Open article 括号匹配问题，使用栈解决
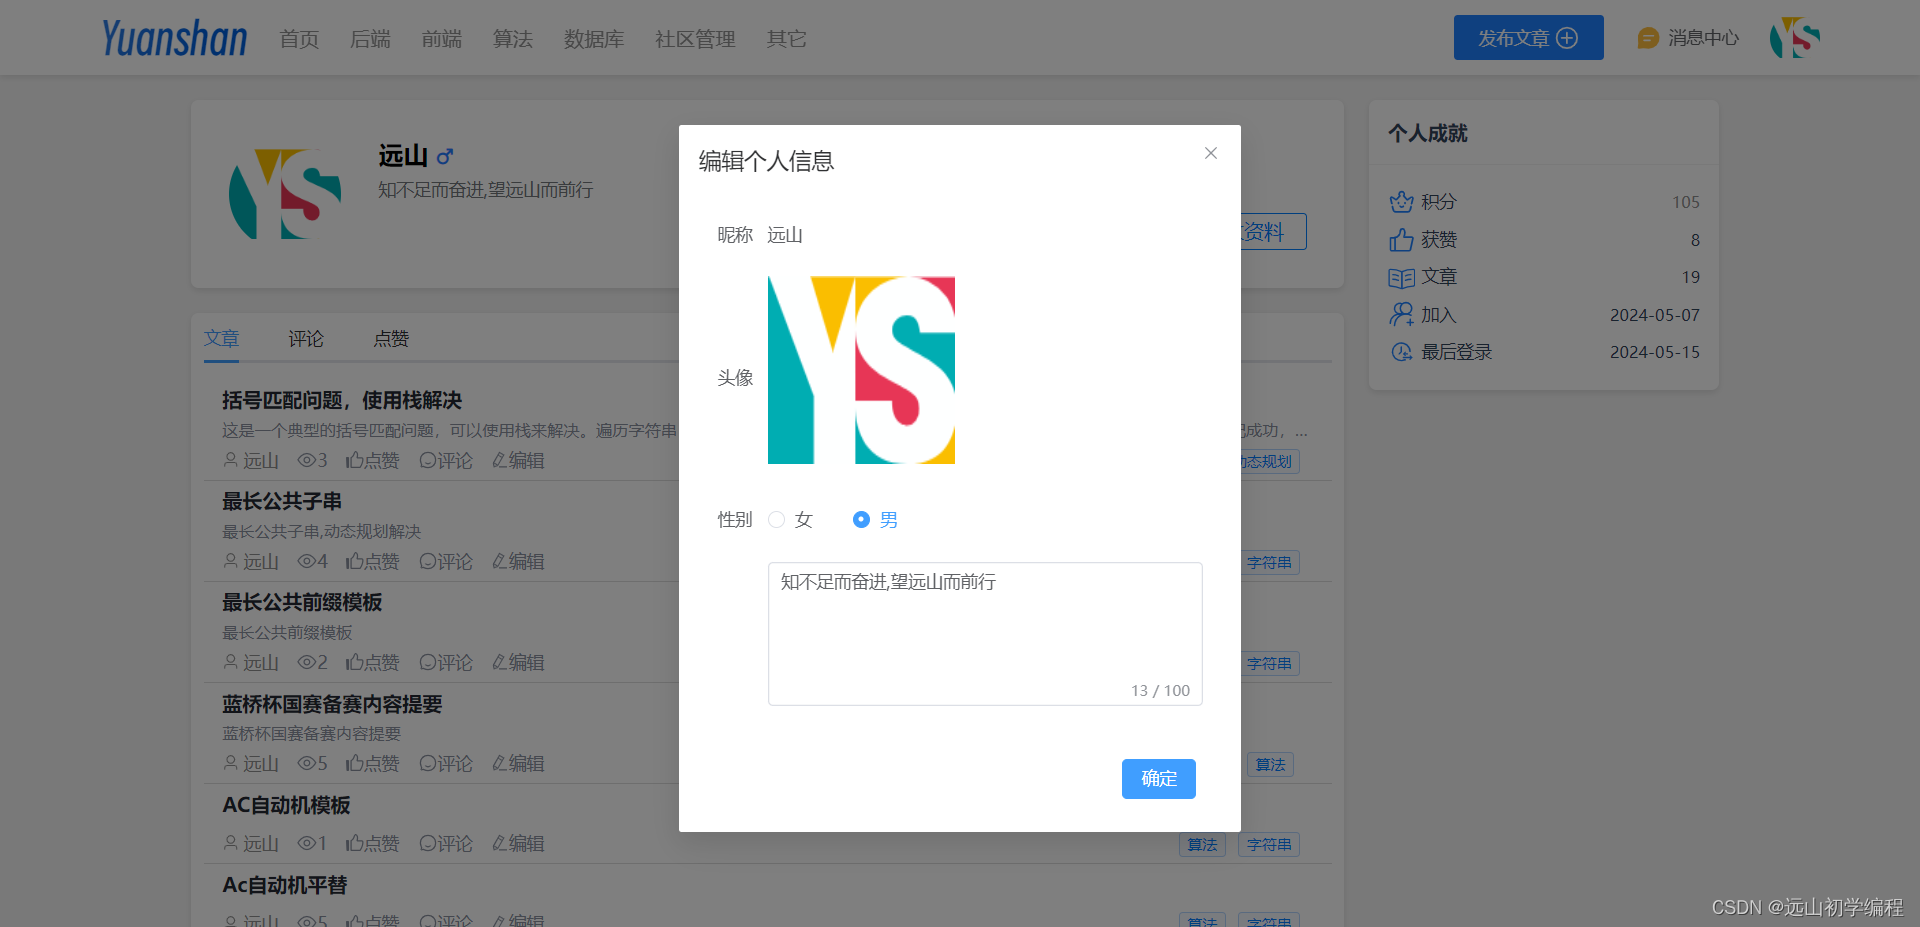 342,400
